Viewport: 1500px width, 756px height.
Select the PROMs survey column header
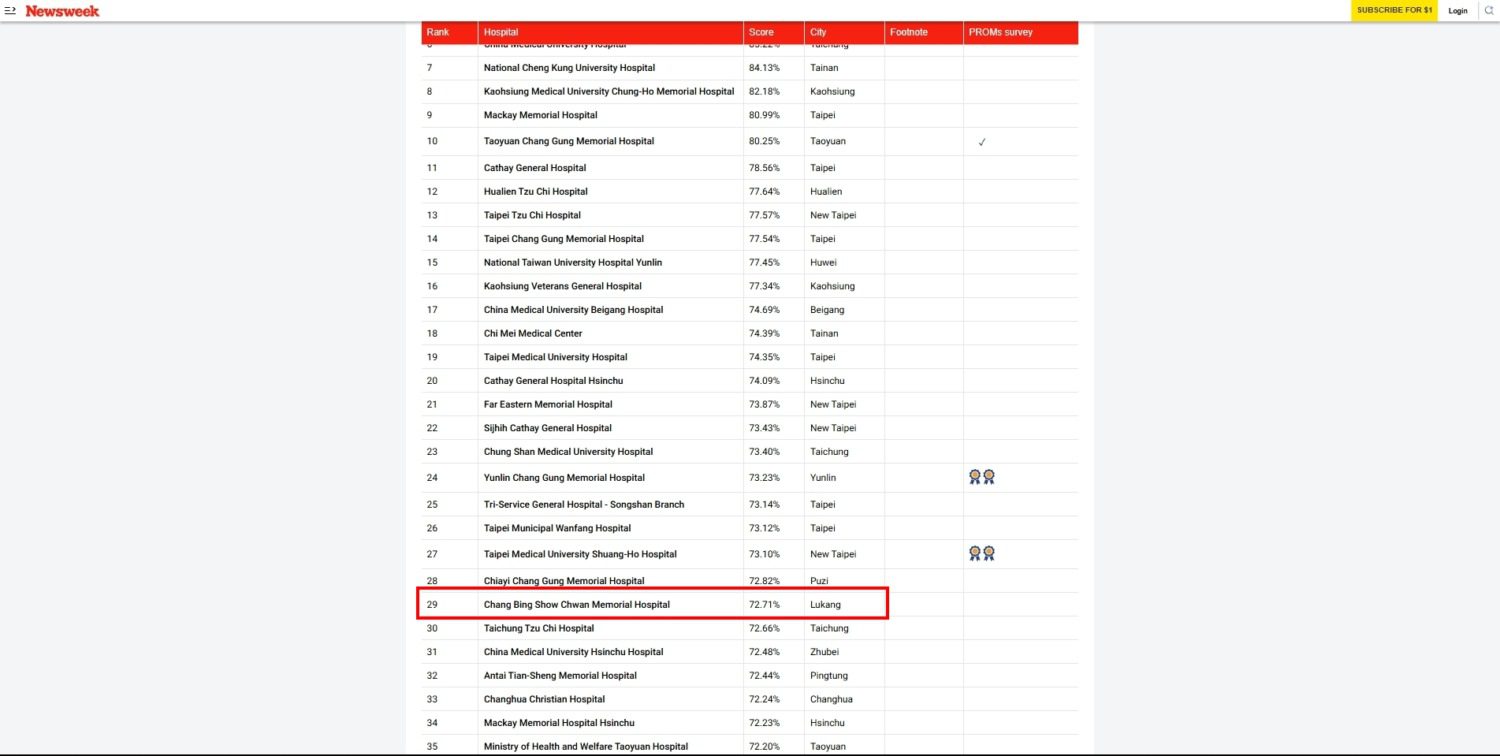(x=1000, y=33)
